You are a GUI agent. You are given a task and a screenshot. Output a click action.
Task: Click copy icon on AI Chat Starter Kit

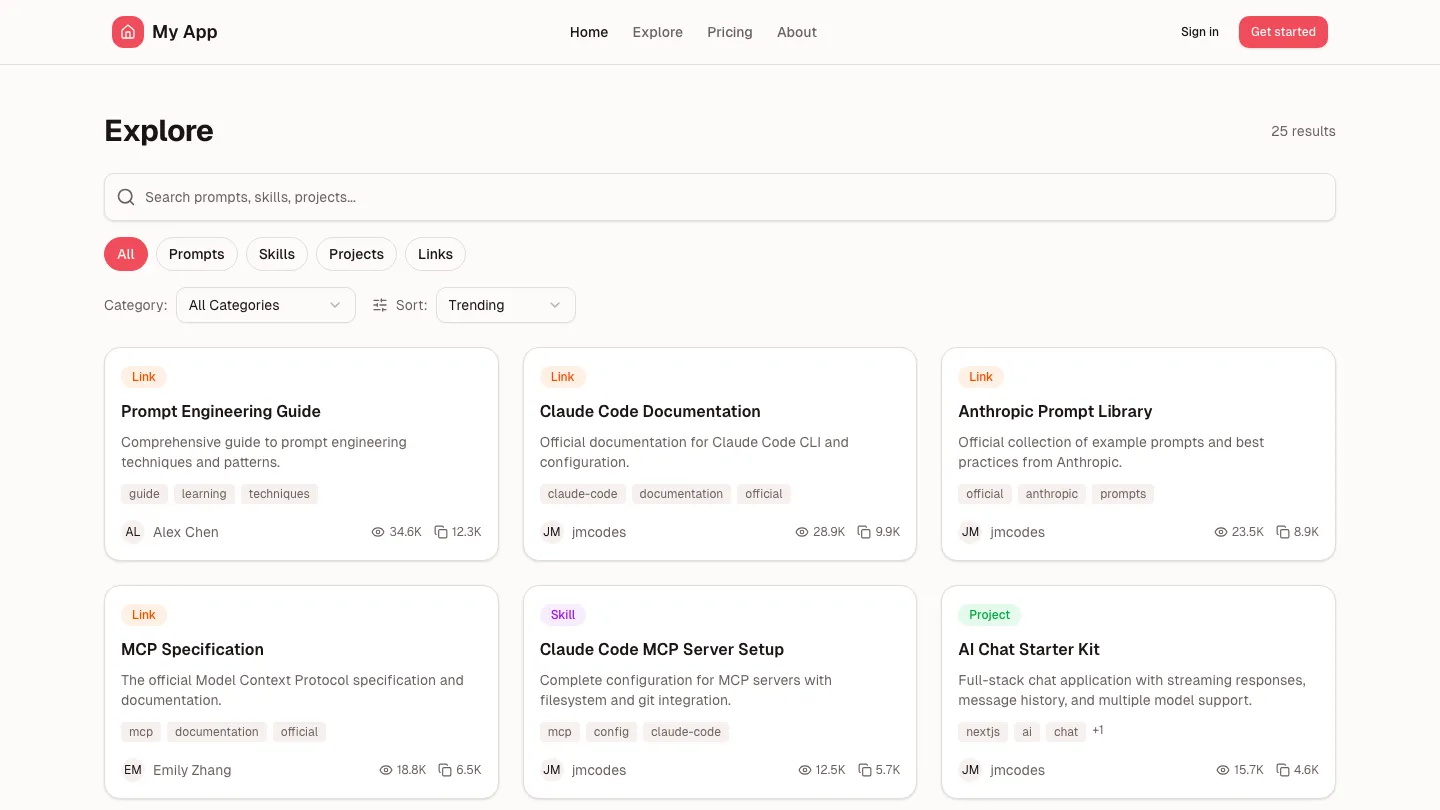tap(1283, 770)
